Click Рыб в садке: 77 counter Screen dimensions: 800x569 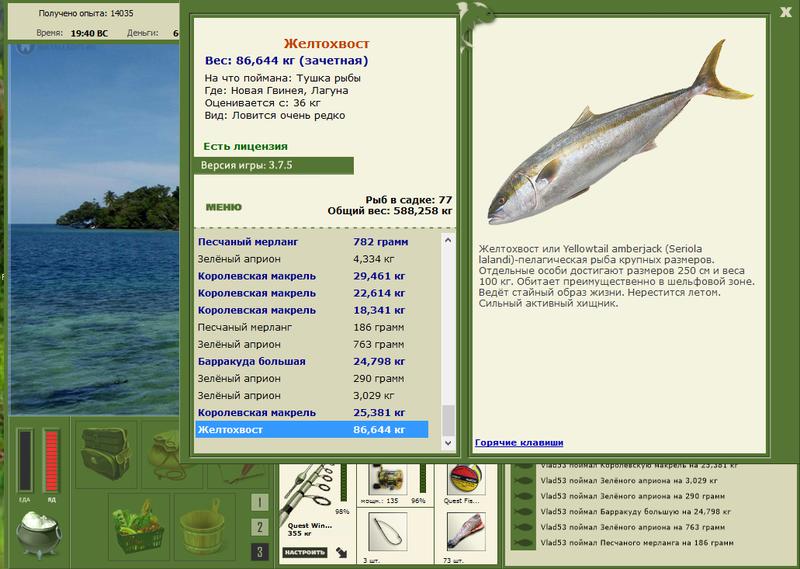click(409, 200)
